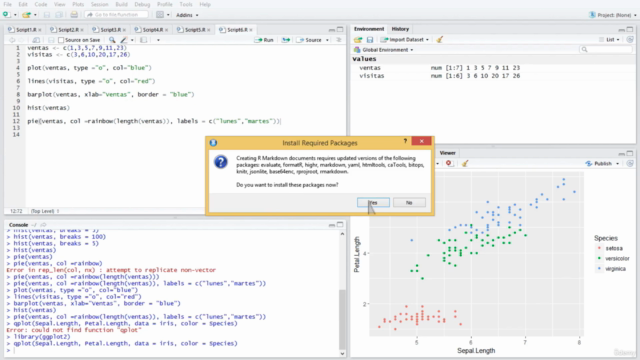Open the Tools menu

(x=186, y=4)
